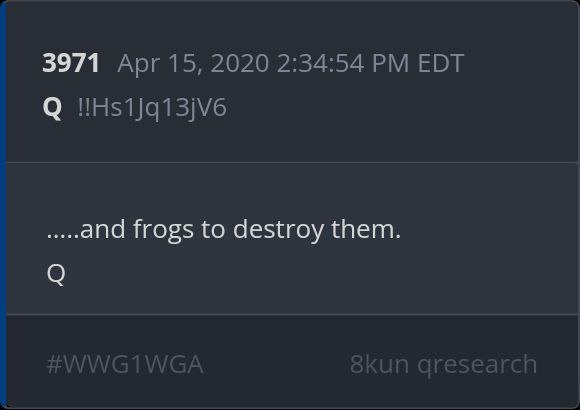Click the #WWG1WGA hashtag

click(125, 364)
